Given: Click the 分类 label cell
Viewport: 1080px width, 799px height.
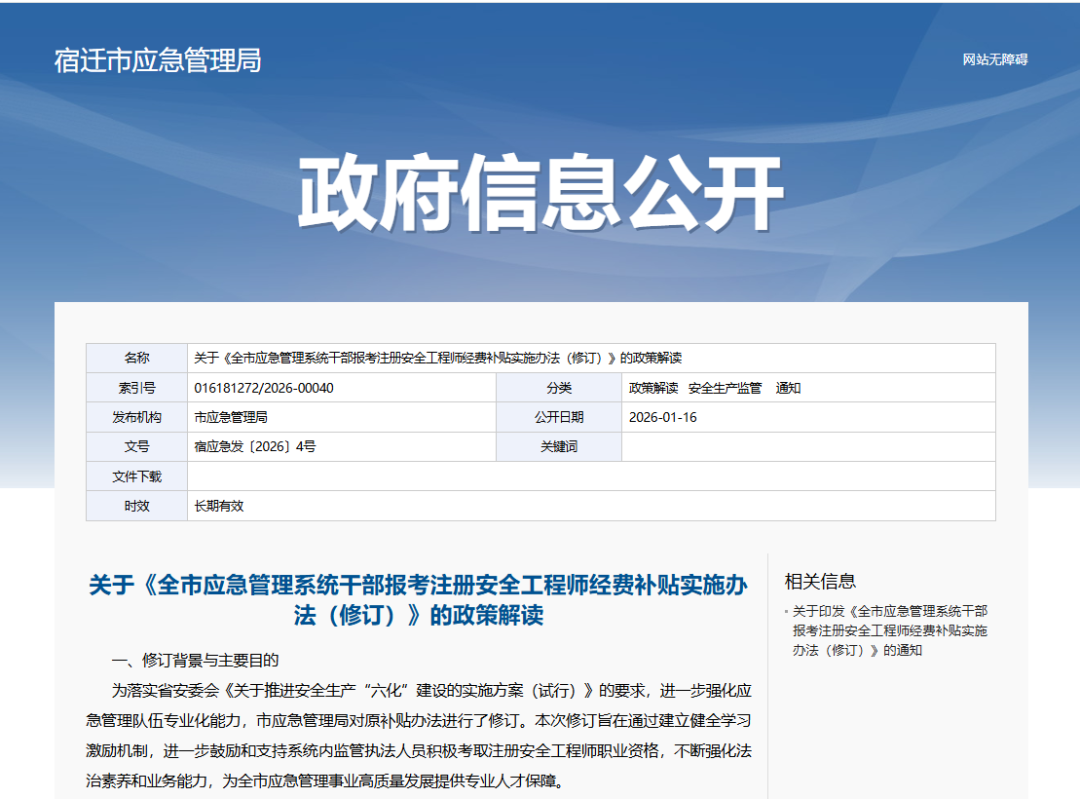Looking at the screenshot, I should (558, 388).
